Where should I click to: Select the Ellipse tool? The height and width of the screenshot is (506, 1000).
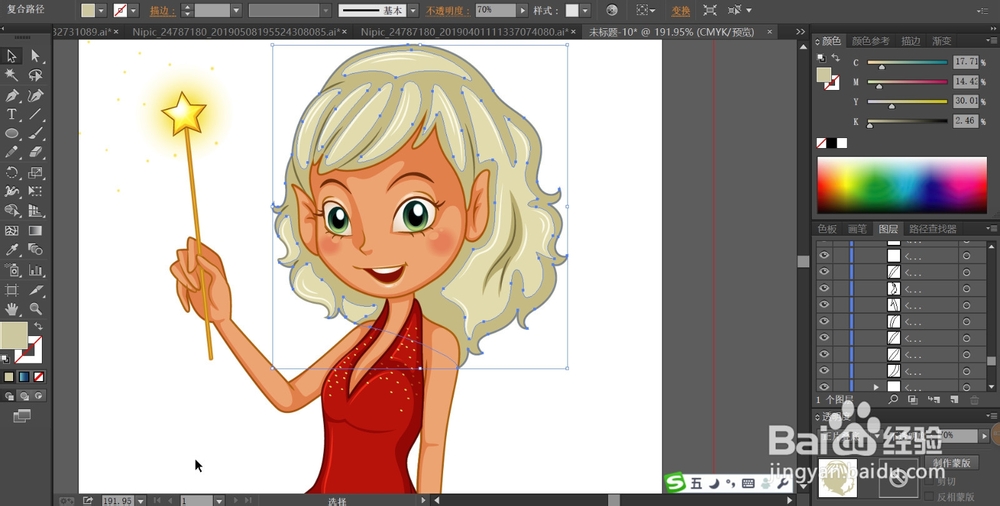point(11,133)
